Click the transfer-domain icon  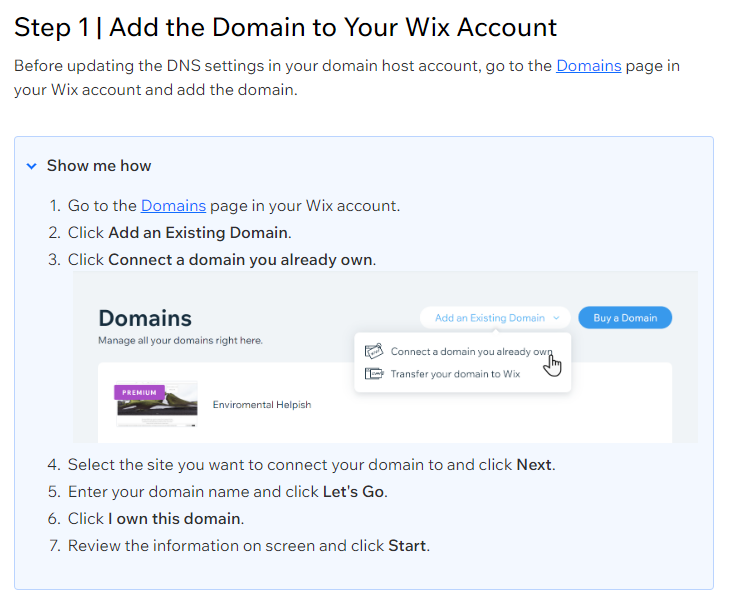tap(374, 374)
